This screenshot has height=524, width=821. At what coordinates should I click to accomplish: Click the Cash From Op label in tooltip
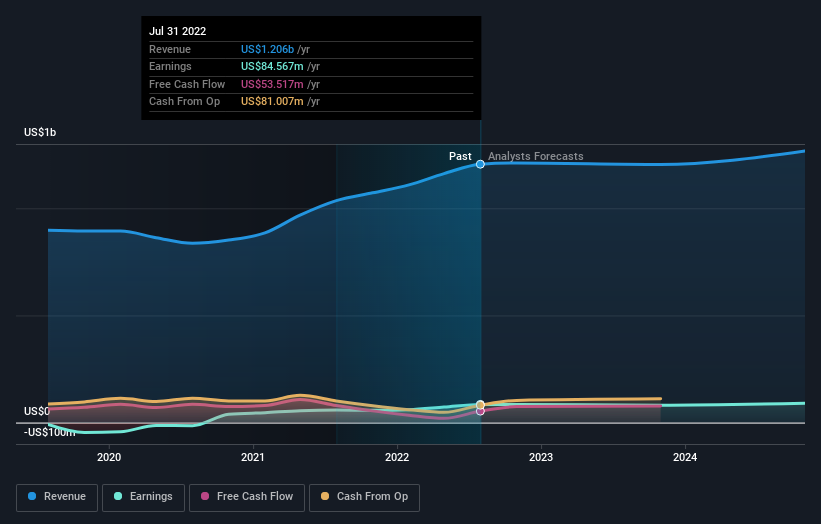(x=184, y=102)
